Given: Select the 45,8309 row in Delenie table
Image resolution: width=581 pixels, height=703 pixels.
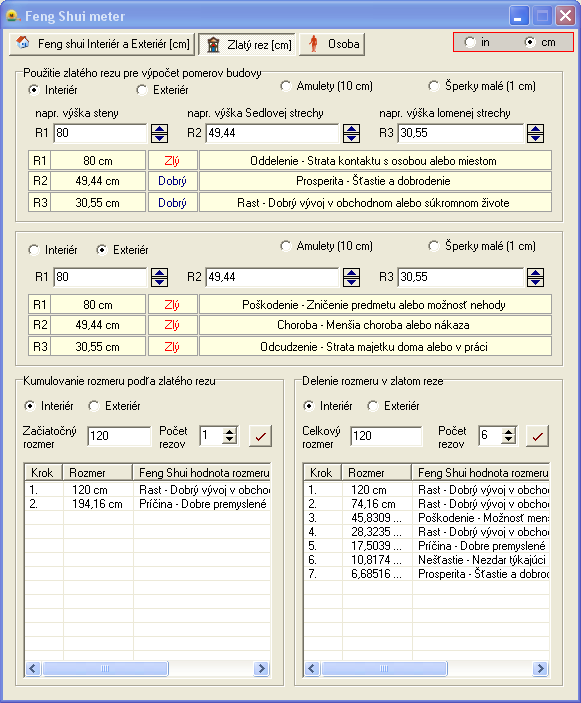Looking at the screenshot, I should pyautogui.click(x=426, y=518).
